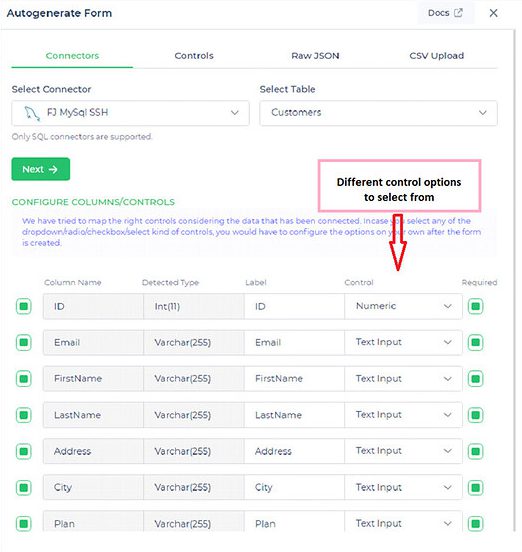The width and height of the screenshot is (522, 552).
Task: Open Select Connector dropdown chevron
Action: (x=235, y=113)
